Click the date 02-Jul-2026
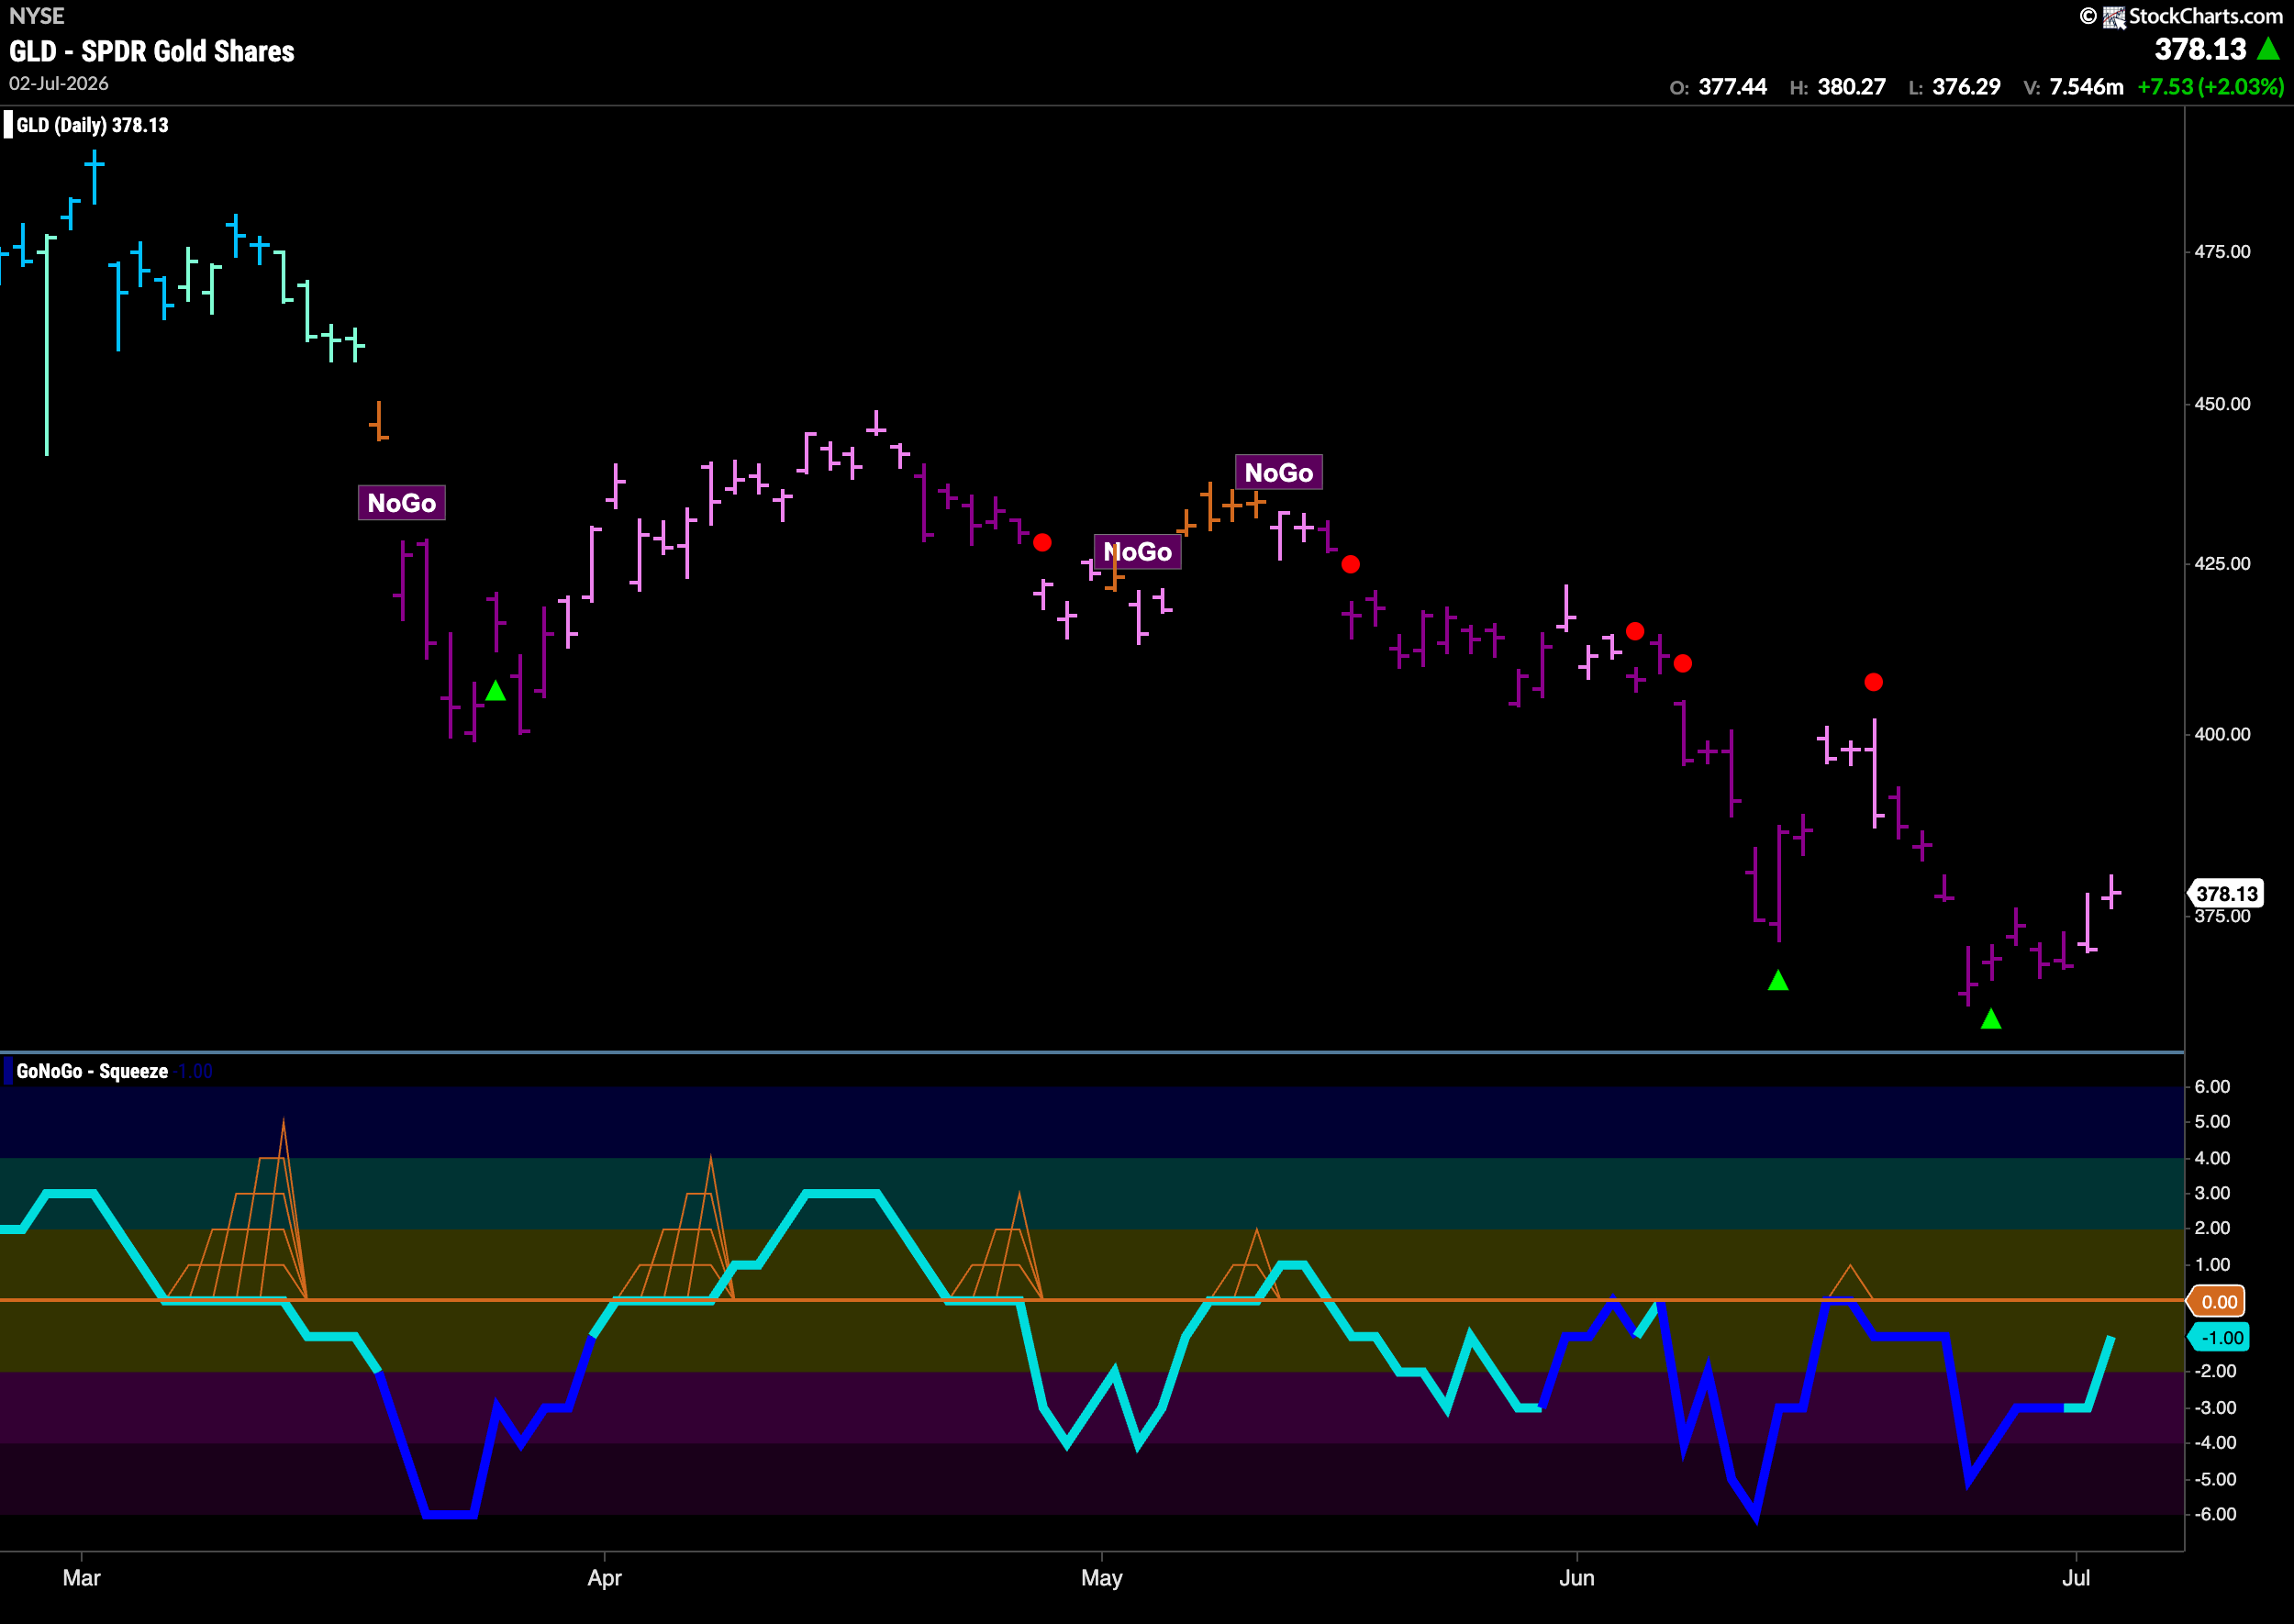Screen dimensions: 2294x1624 coord(59,84)
